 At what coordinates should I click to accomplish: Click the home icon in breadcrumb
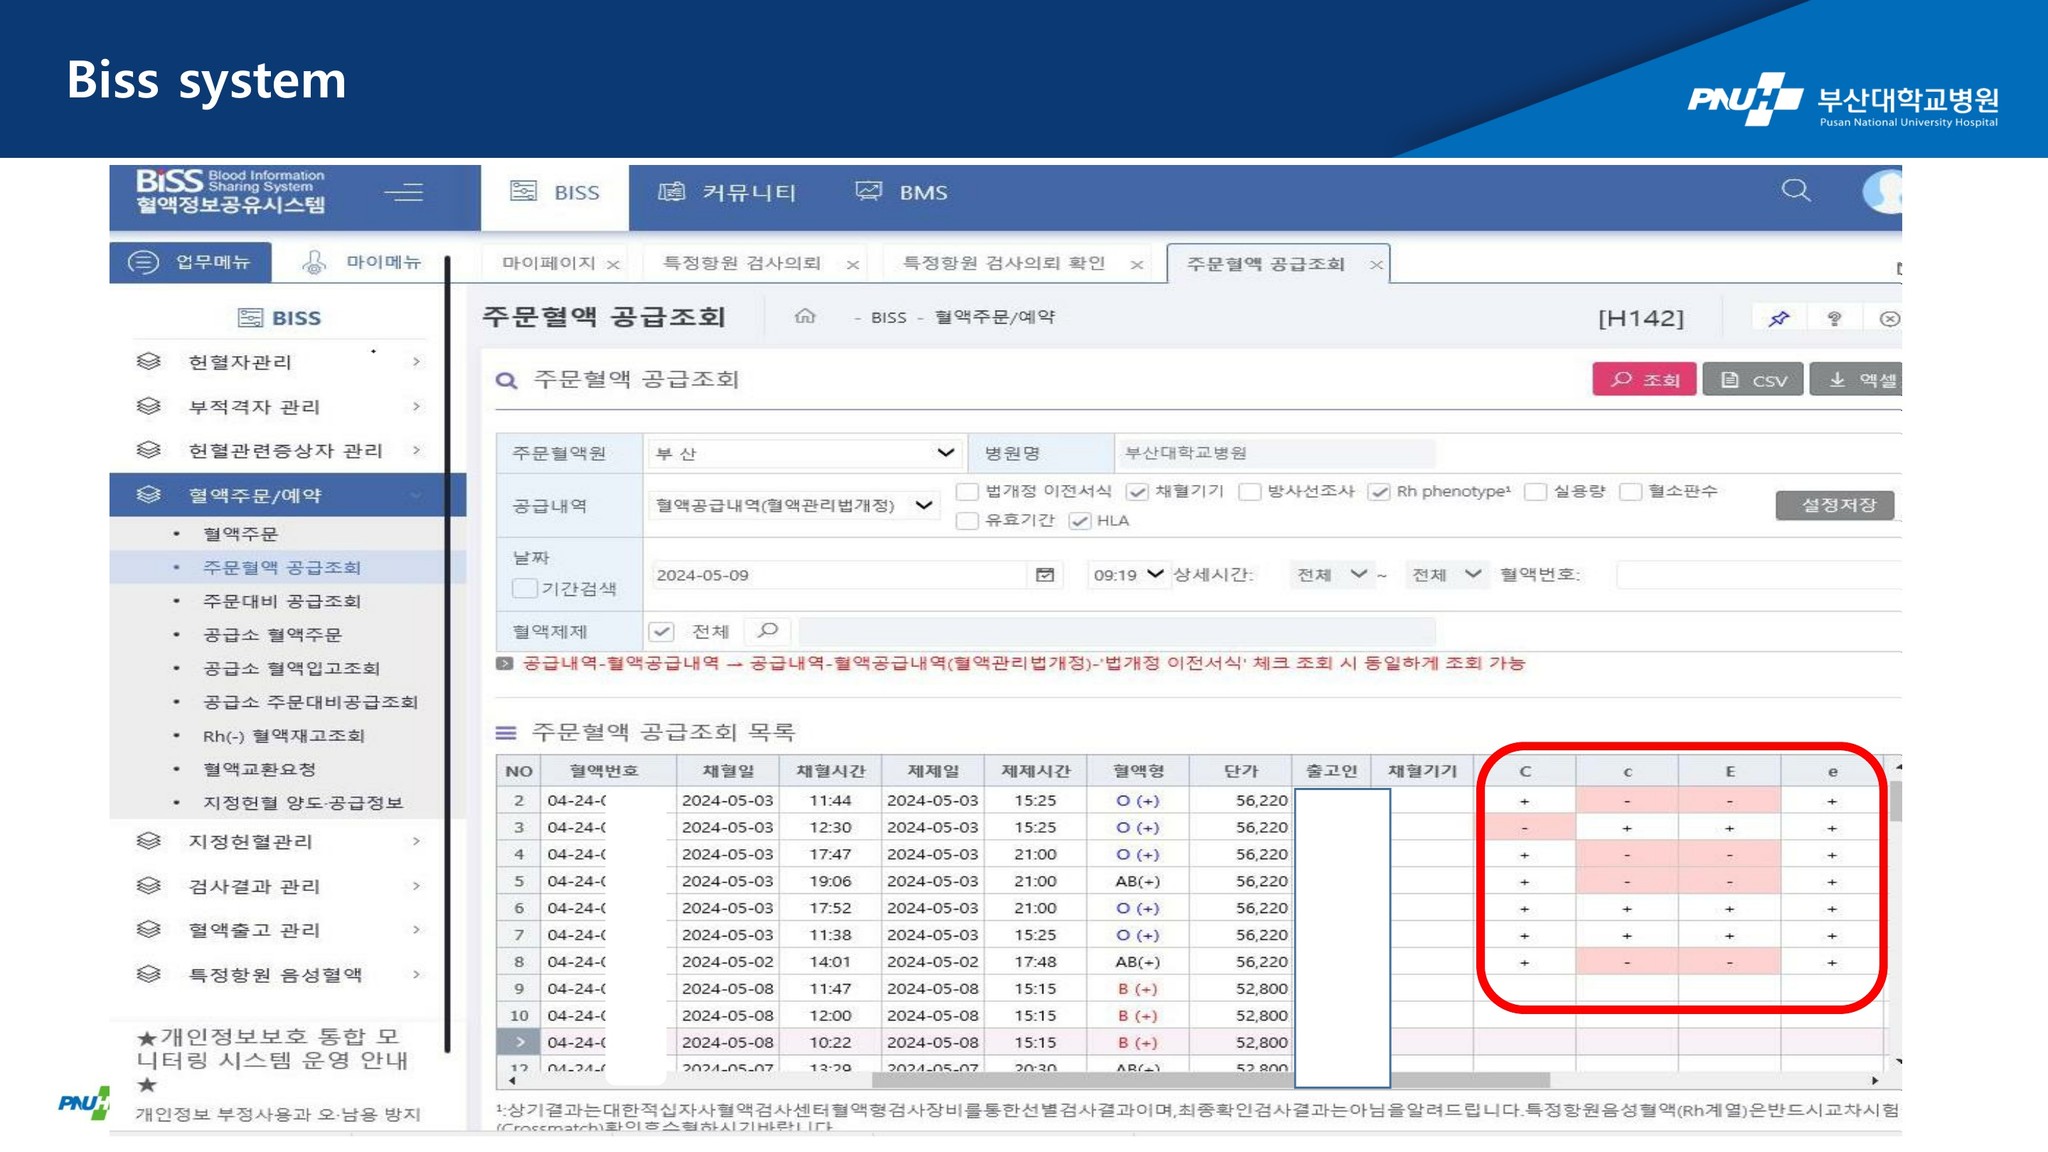[x=805, y=317]
